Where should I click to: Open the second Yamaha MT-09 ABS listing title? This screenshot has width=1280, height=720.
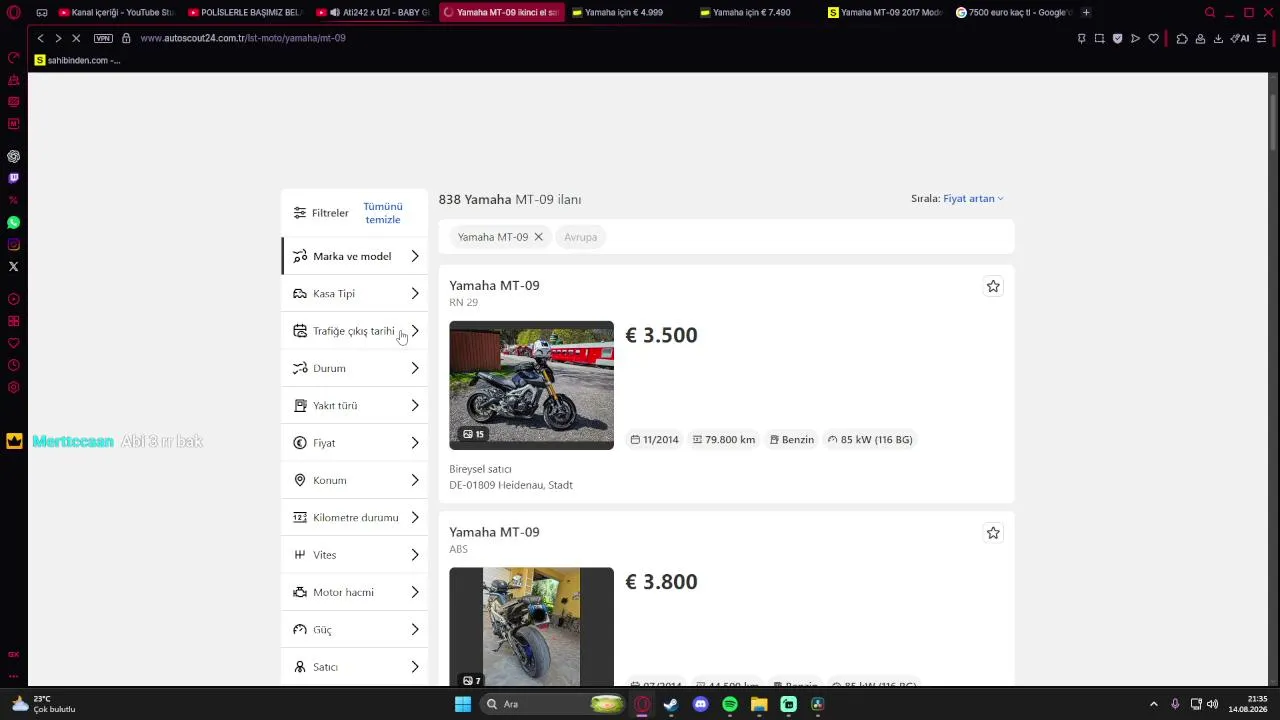(494, 533)
